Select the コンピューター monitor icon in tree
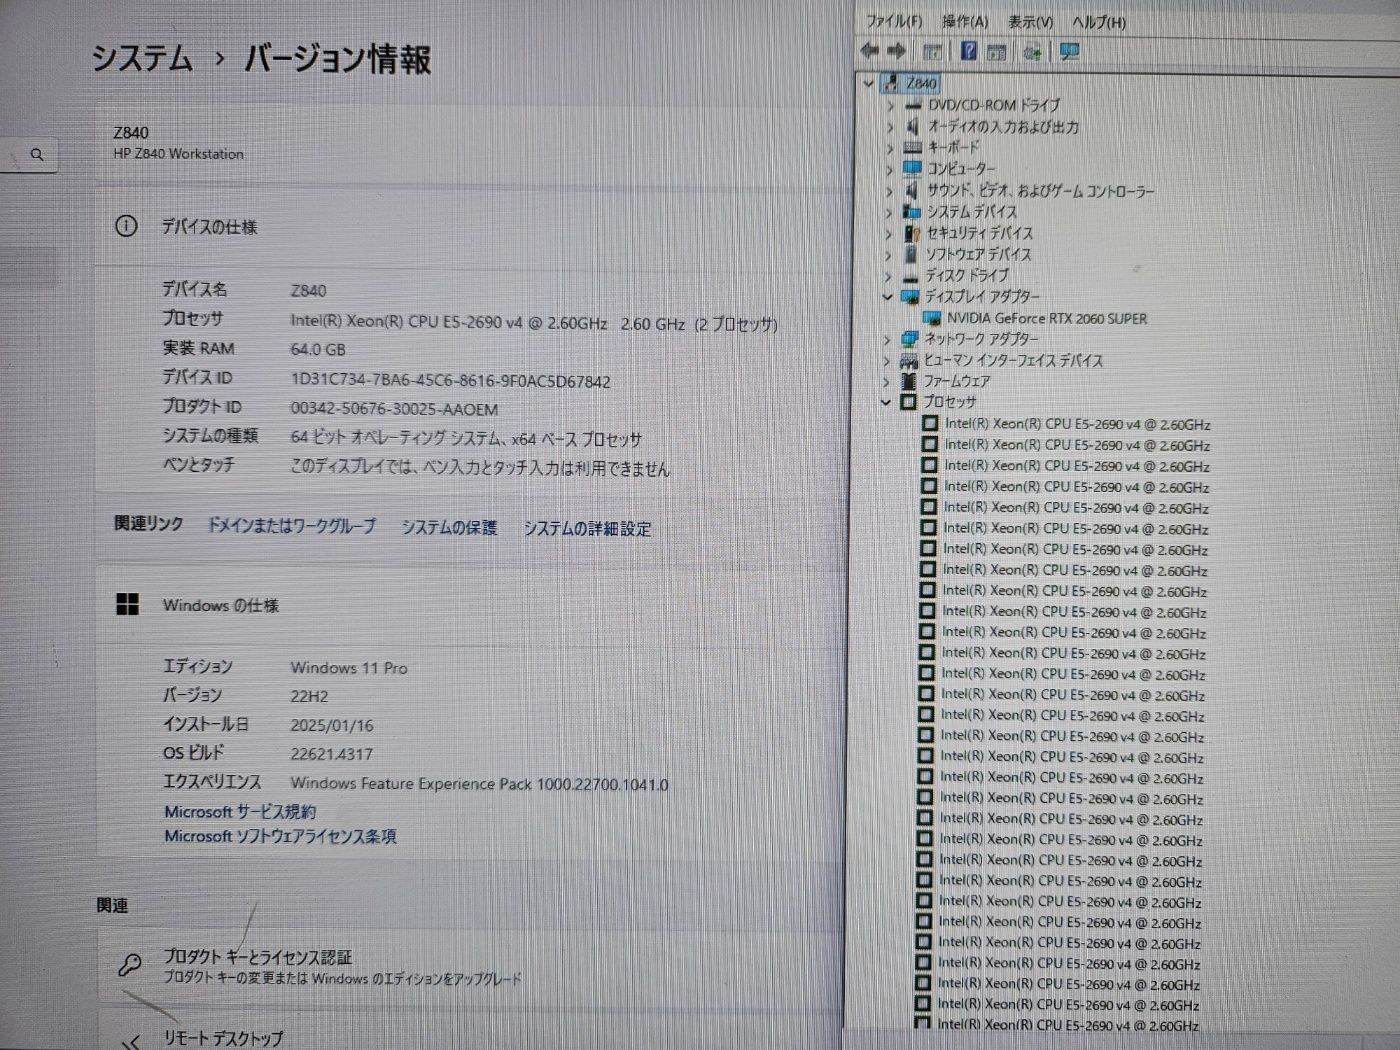The height and width of the screenshot is (1050, 1400). pyautogui.click(x=912, y=168)
